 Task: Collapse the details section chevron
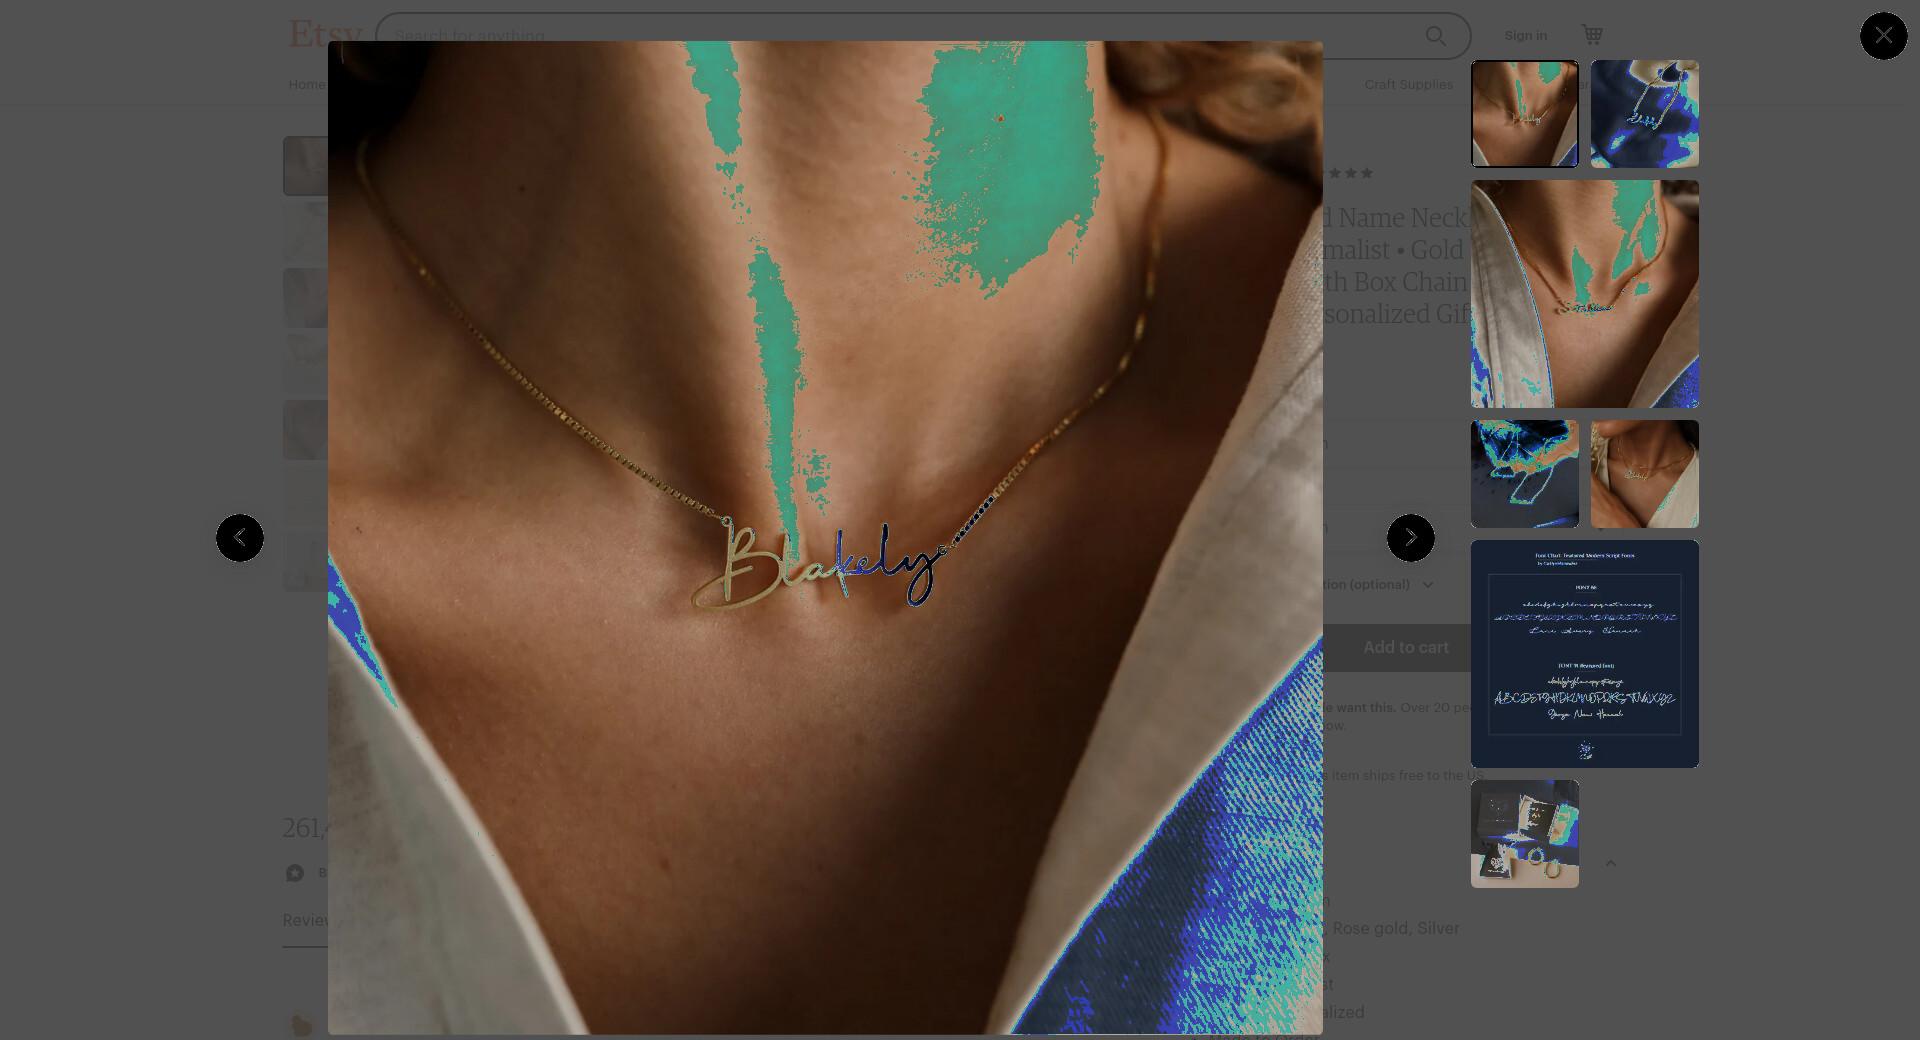click(1610, 863)
